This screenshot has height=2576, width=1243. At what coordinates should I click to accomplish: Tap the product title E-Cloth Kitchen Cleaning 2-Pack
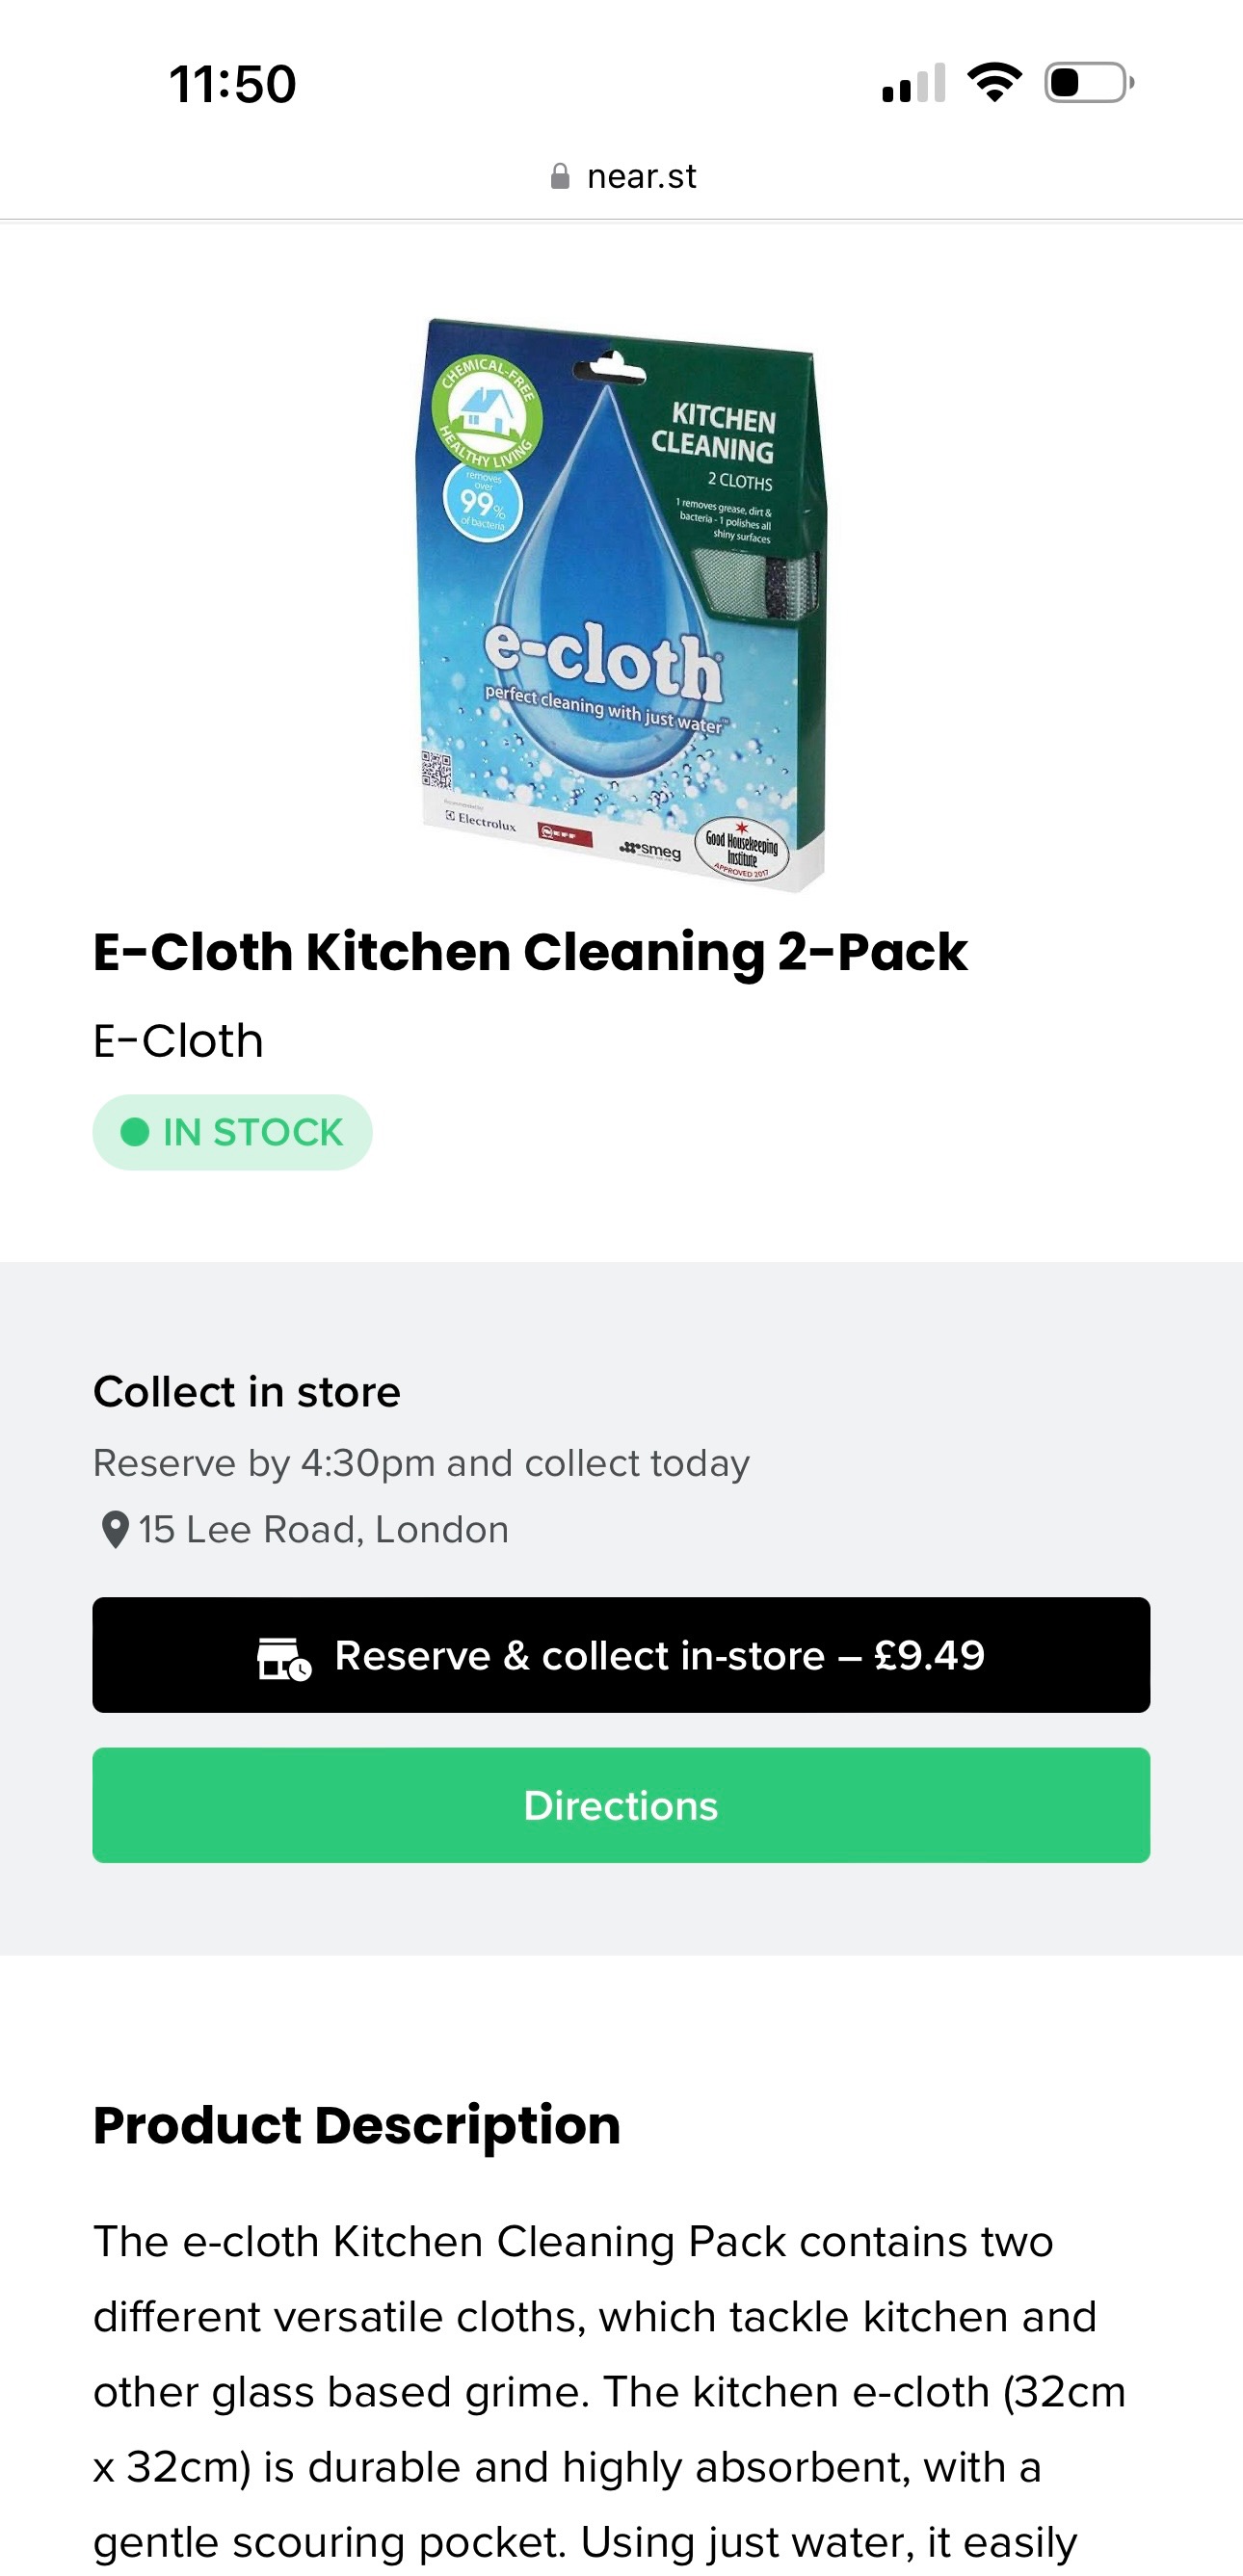530,952
